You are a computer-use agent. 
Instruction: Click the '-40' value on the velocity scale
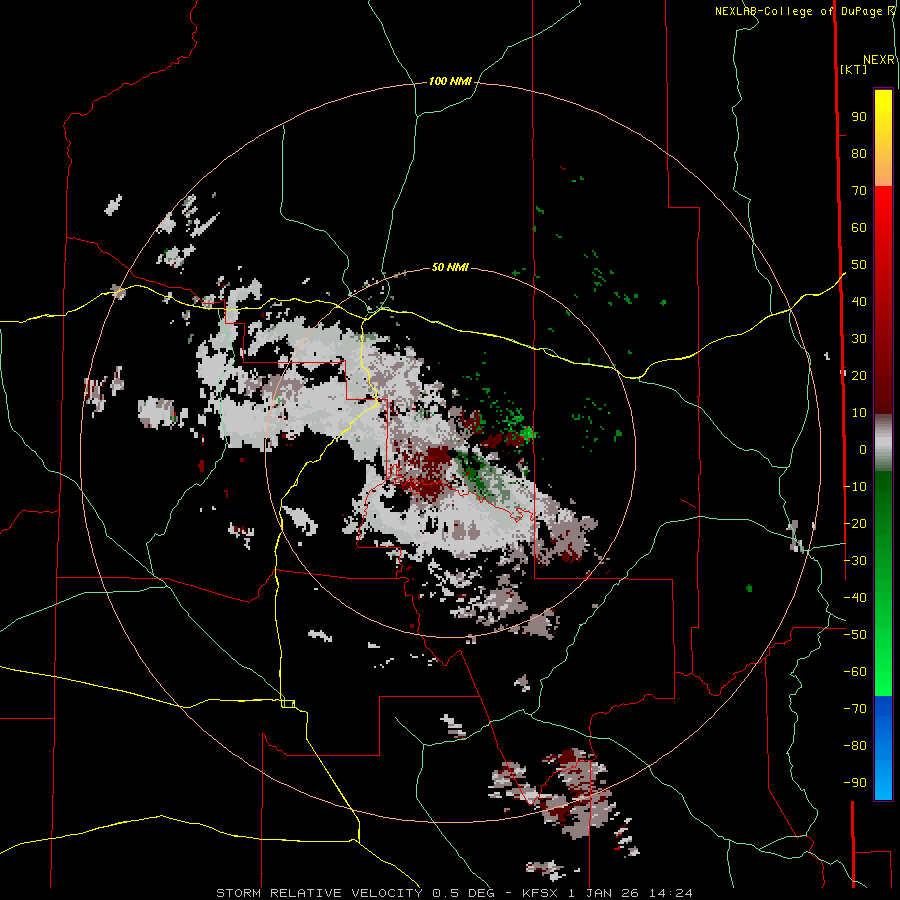coord(855,598)
